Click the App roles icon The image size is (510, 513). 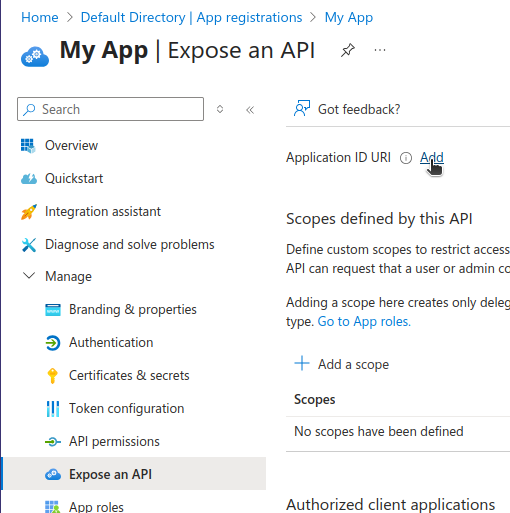coord(52,507)
